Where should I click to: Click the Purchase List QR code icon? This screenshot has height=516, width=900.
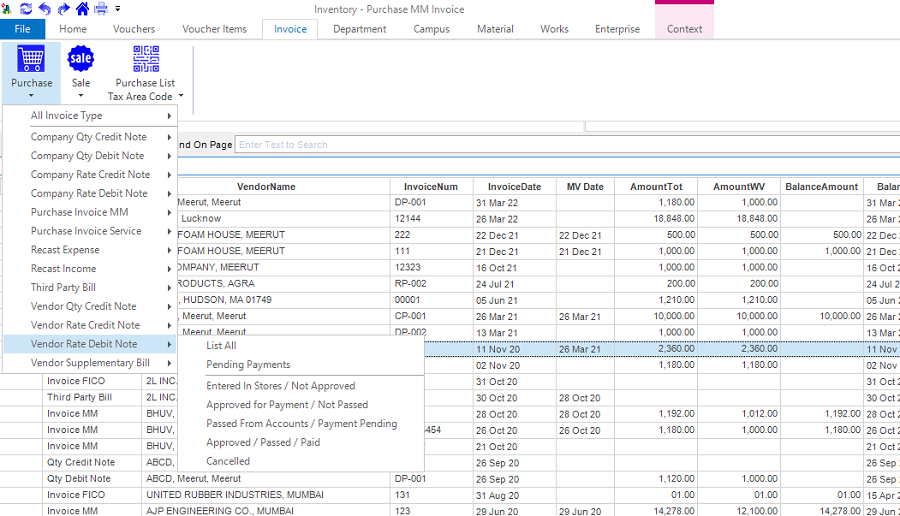click(145, 60)
